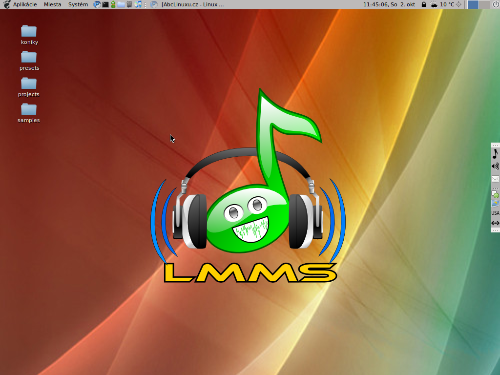
Task: Open the Miesta menu
Action: (52, 4)
